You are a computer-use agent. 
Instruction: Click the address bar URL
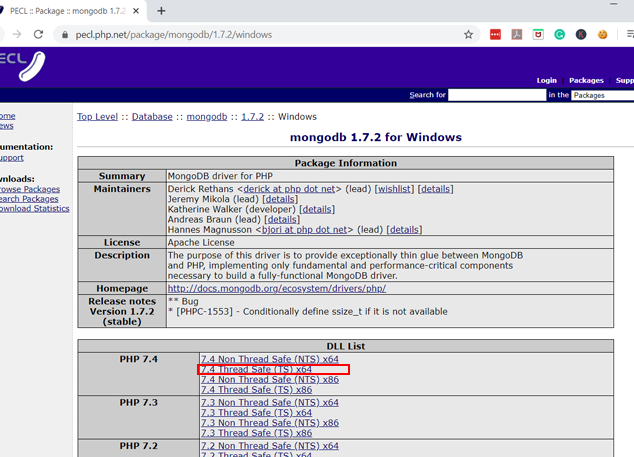pyautogui.click(x=174, y=35)
